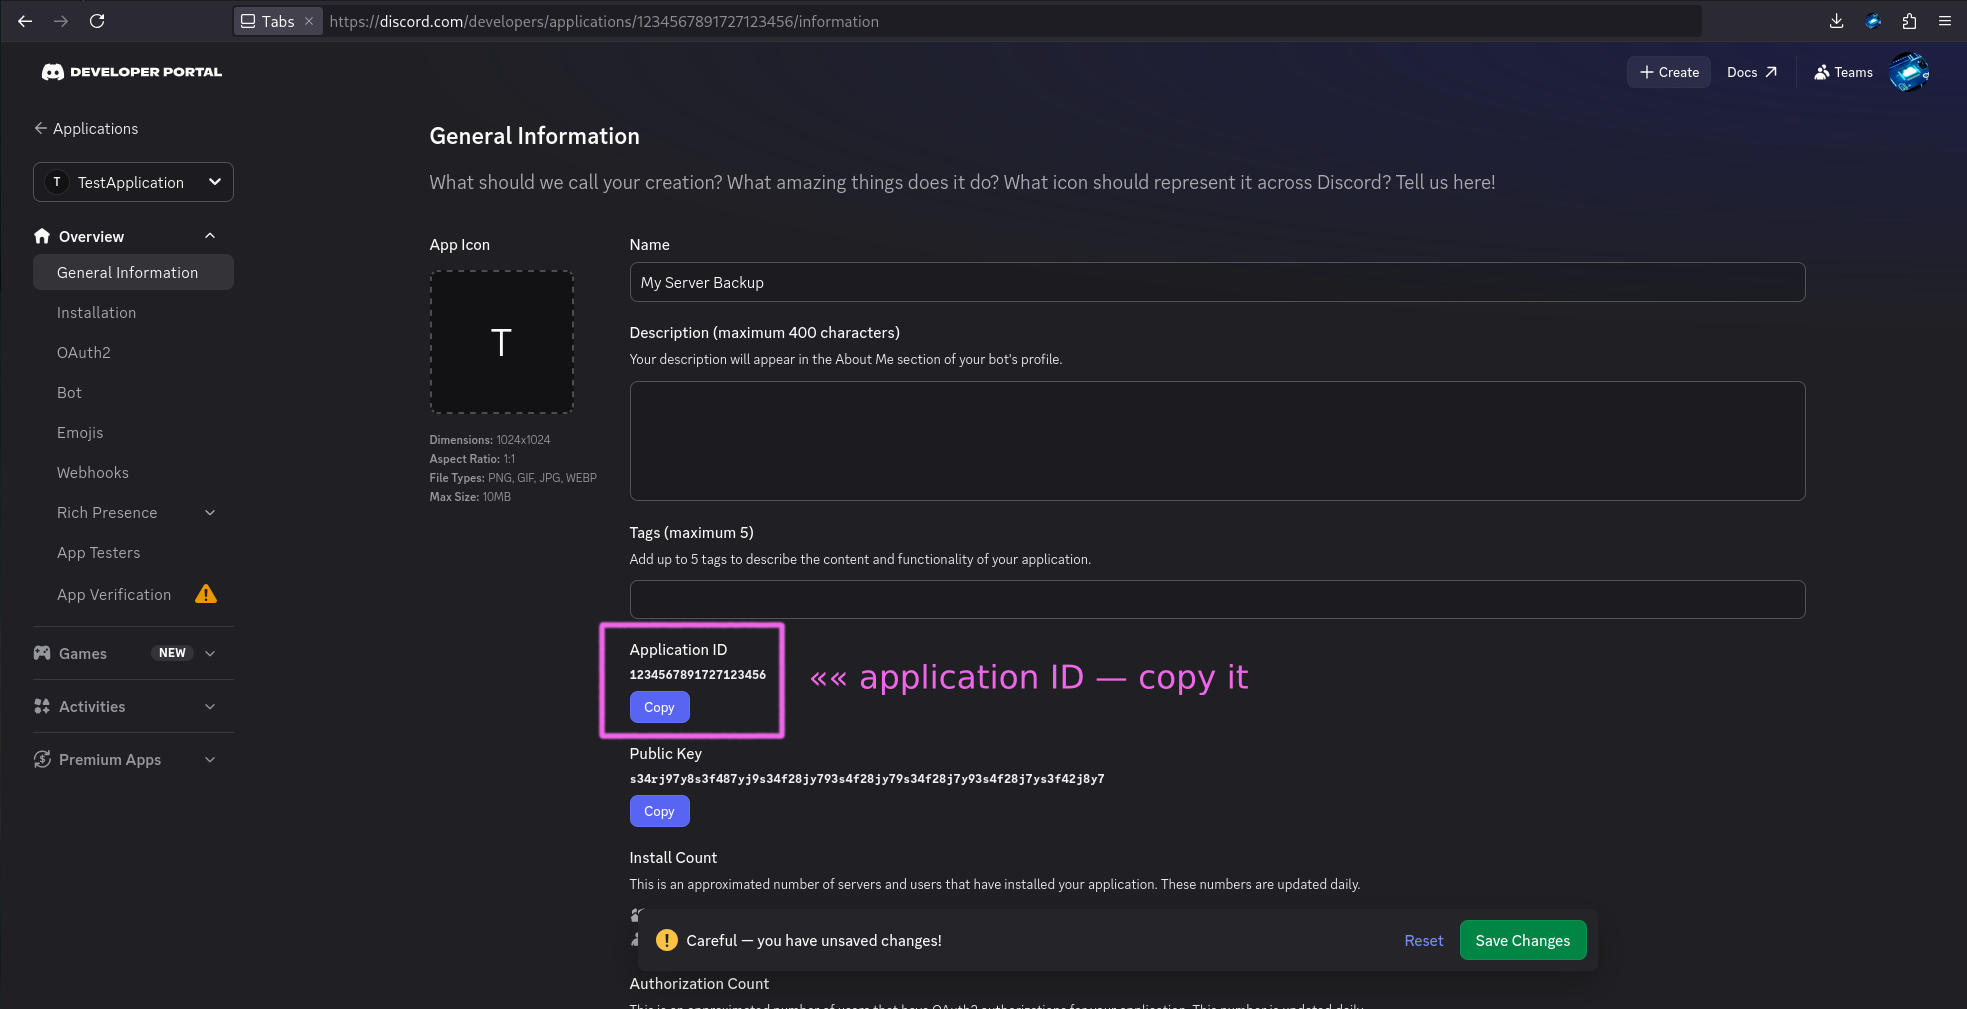Open the TestApplication selector dropdown
This screenshot has width=1967, height=1009.
click(x=133, y=182)
